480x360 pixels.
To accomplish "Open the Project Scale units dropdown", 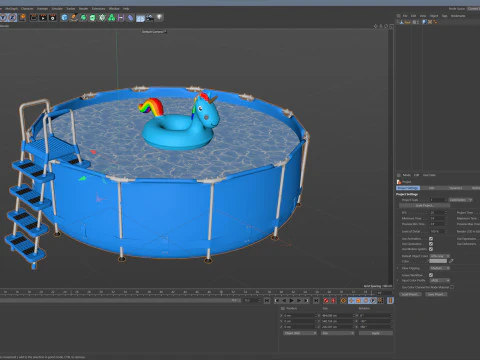I will (460, 200).
